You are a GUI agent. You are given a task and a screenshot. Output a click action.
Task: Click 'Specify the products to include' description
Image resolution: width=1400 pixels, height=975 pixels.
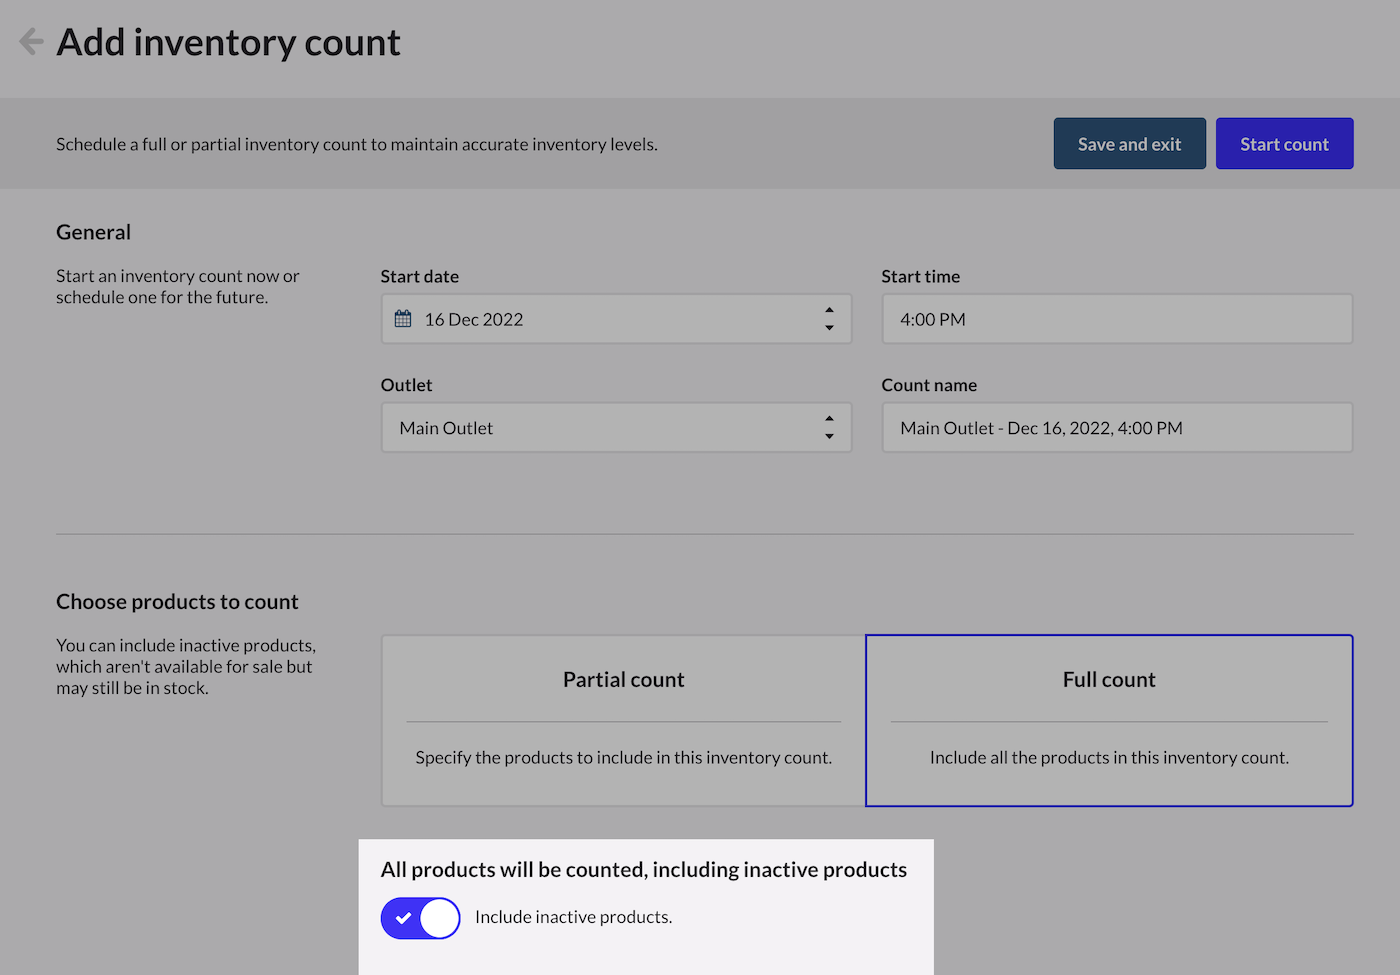click(623, 758)
